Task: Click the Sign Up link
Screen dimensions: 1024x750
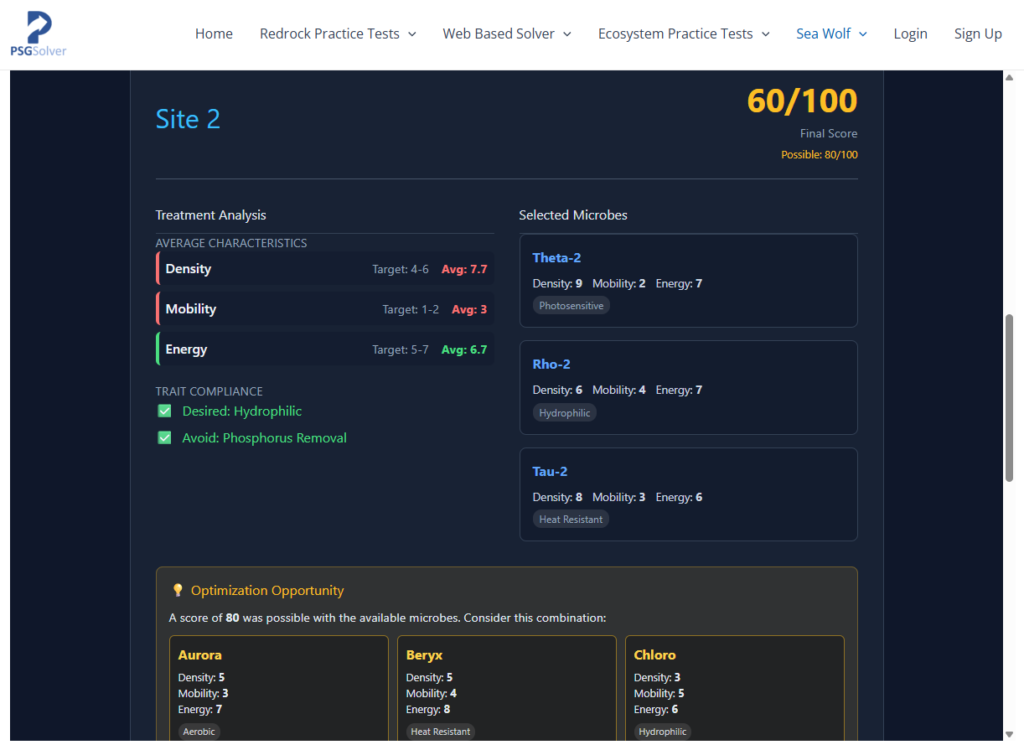Action: [x=977, y=34]
